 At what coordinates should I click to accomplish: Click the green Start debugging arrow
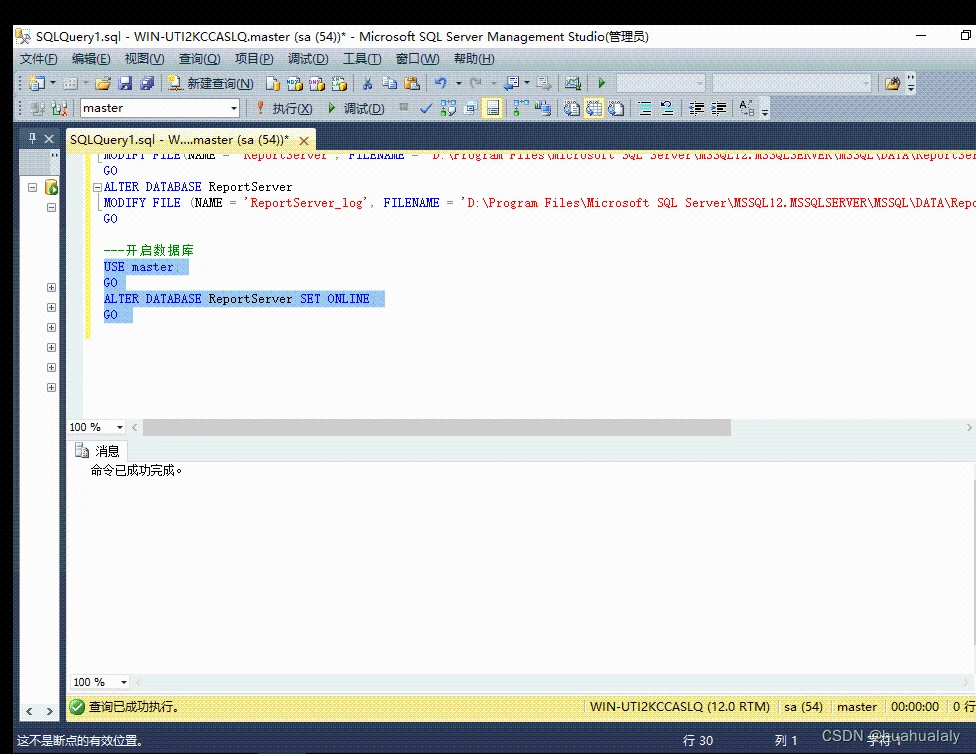click(601, 83)
